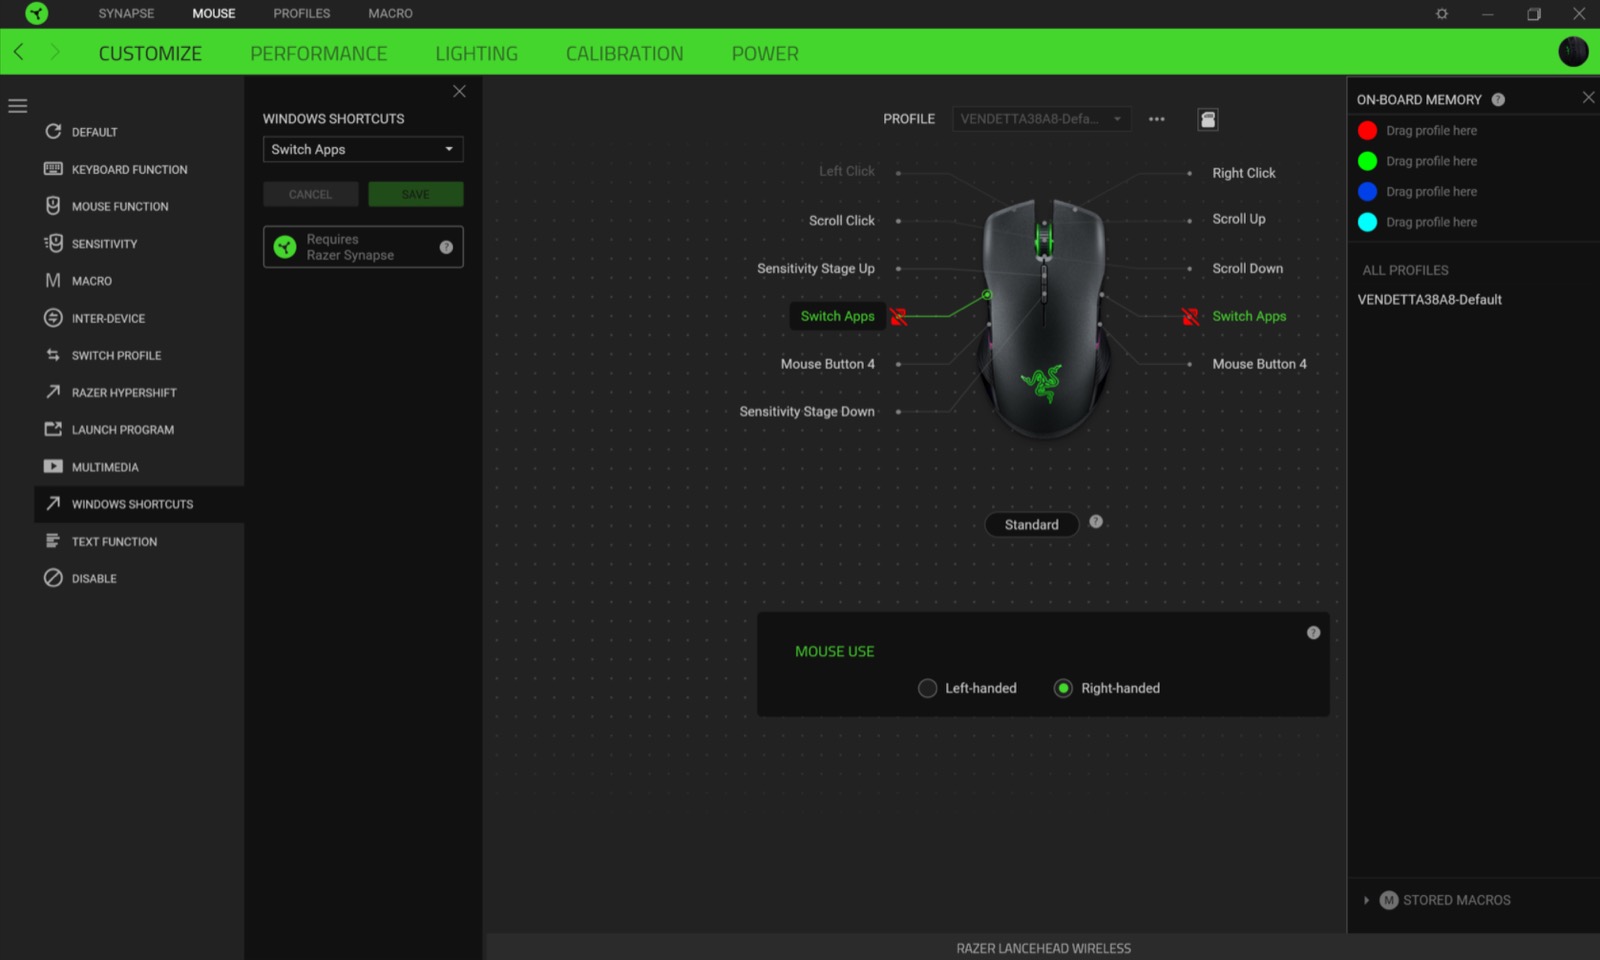The height and width of the screenshot is (960, 1600).
Task: Open the VENDETTA38A8 profile dropdown
Action: (x=1042, y=119)
